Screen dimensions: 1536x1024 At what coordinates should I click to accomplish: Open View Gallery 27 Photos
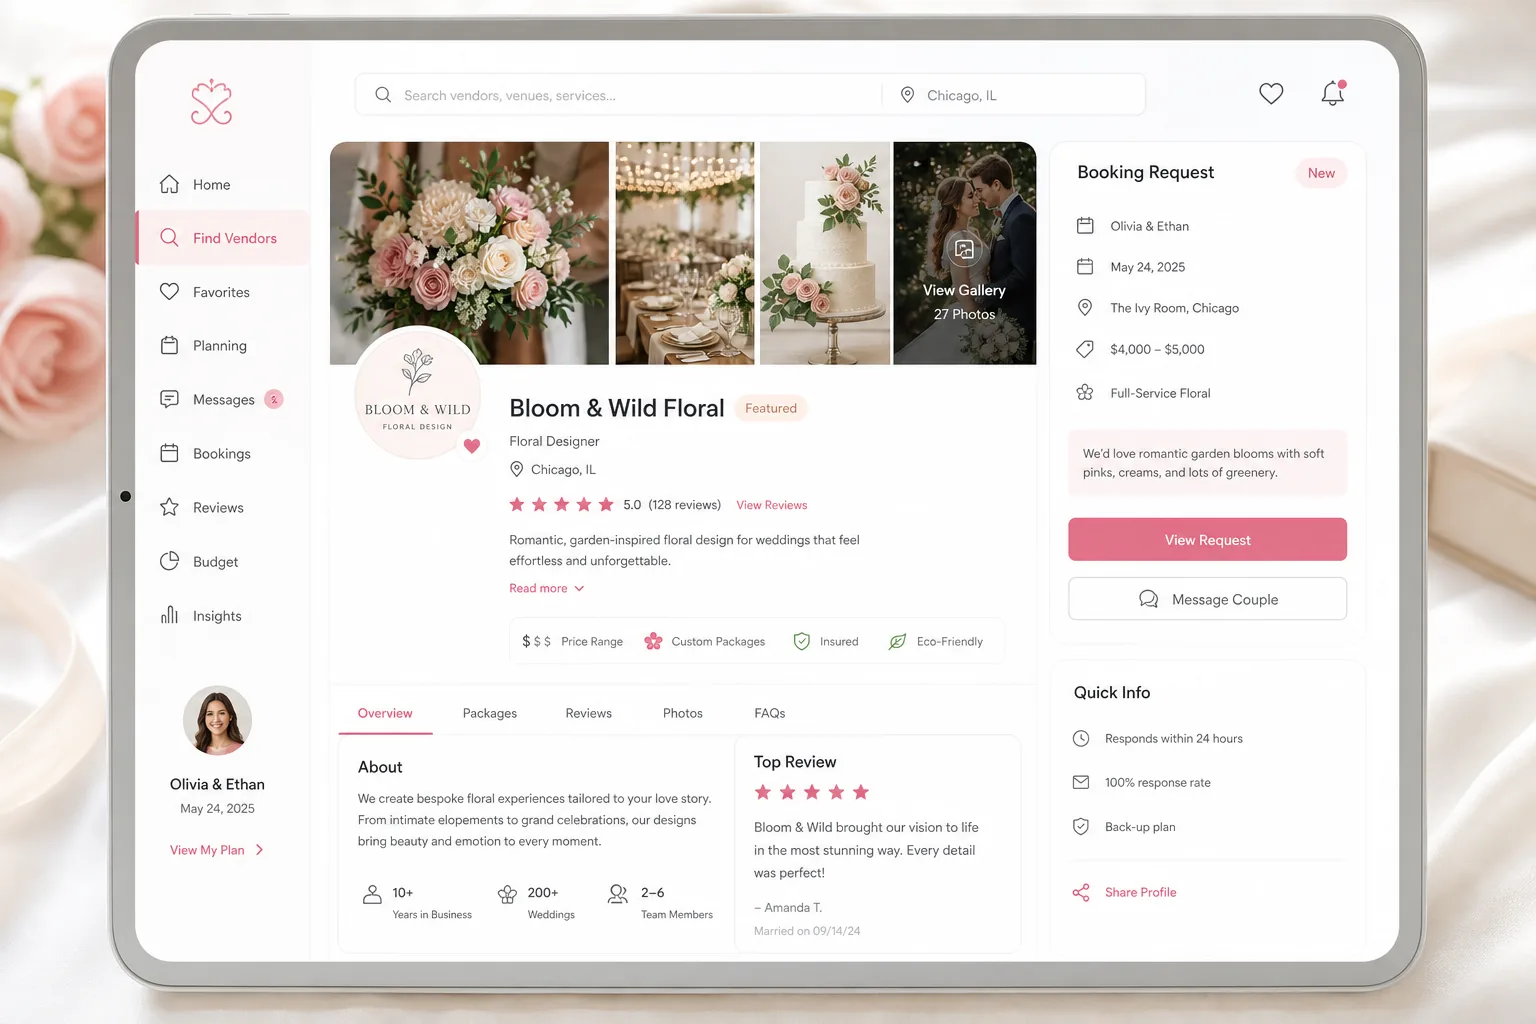[964, 302]
